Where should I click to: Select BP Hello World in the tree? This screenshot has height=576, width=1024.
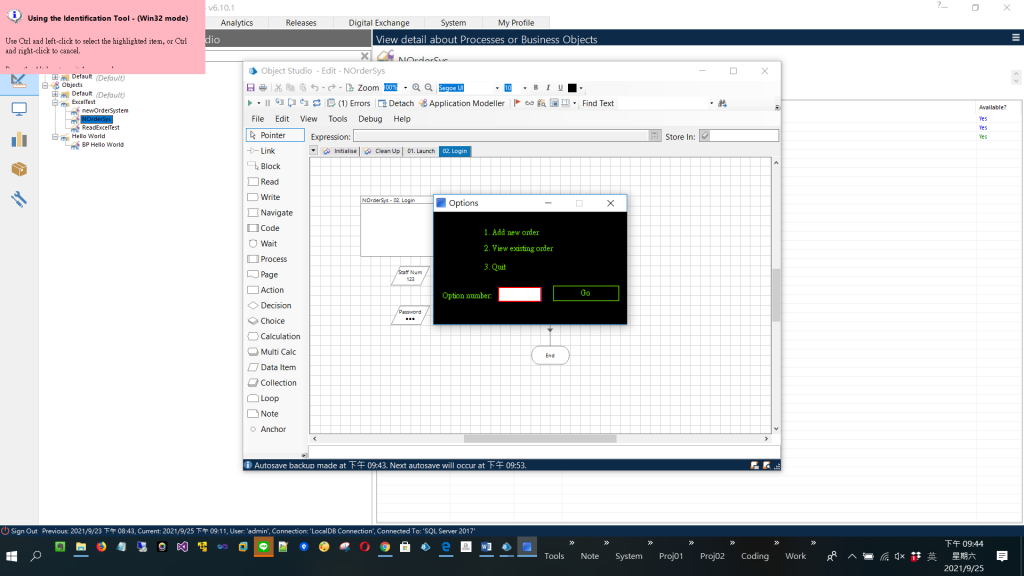click(x=103, y=145)
